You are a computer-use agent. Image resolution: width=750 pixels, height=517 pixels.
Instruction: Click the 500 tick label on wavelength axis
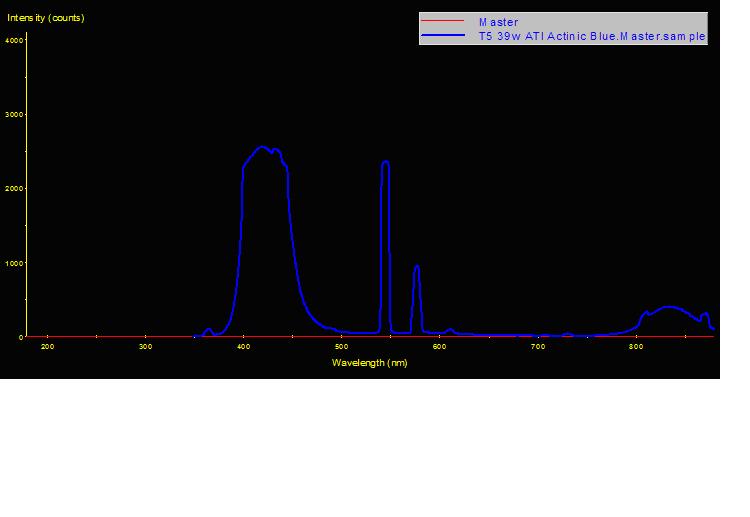tap(341, 347)
